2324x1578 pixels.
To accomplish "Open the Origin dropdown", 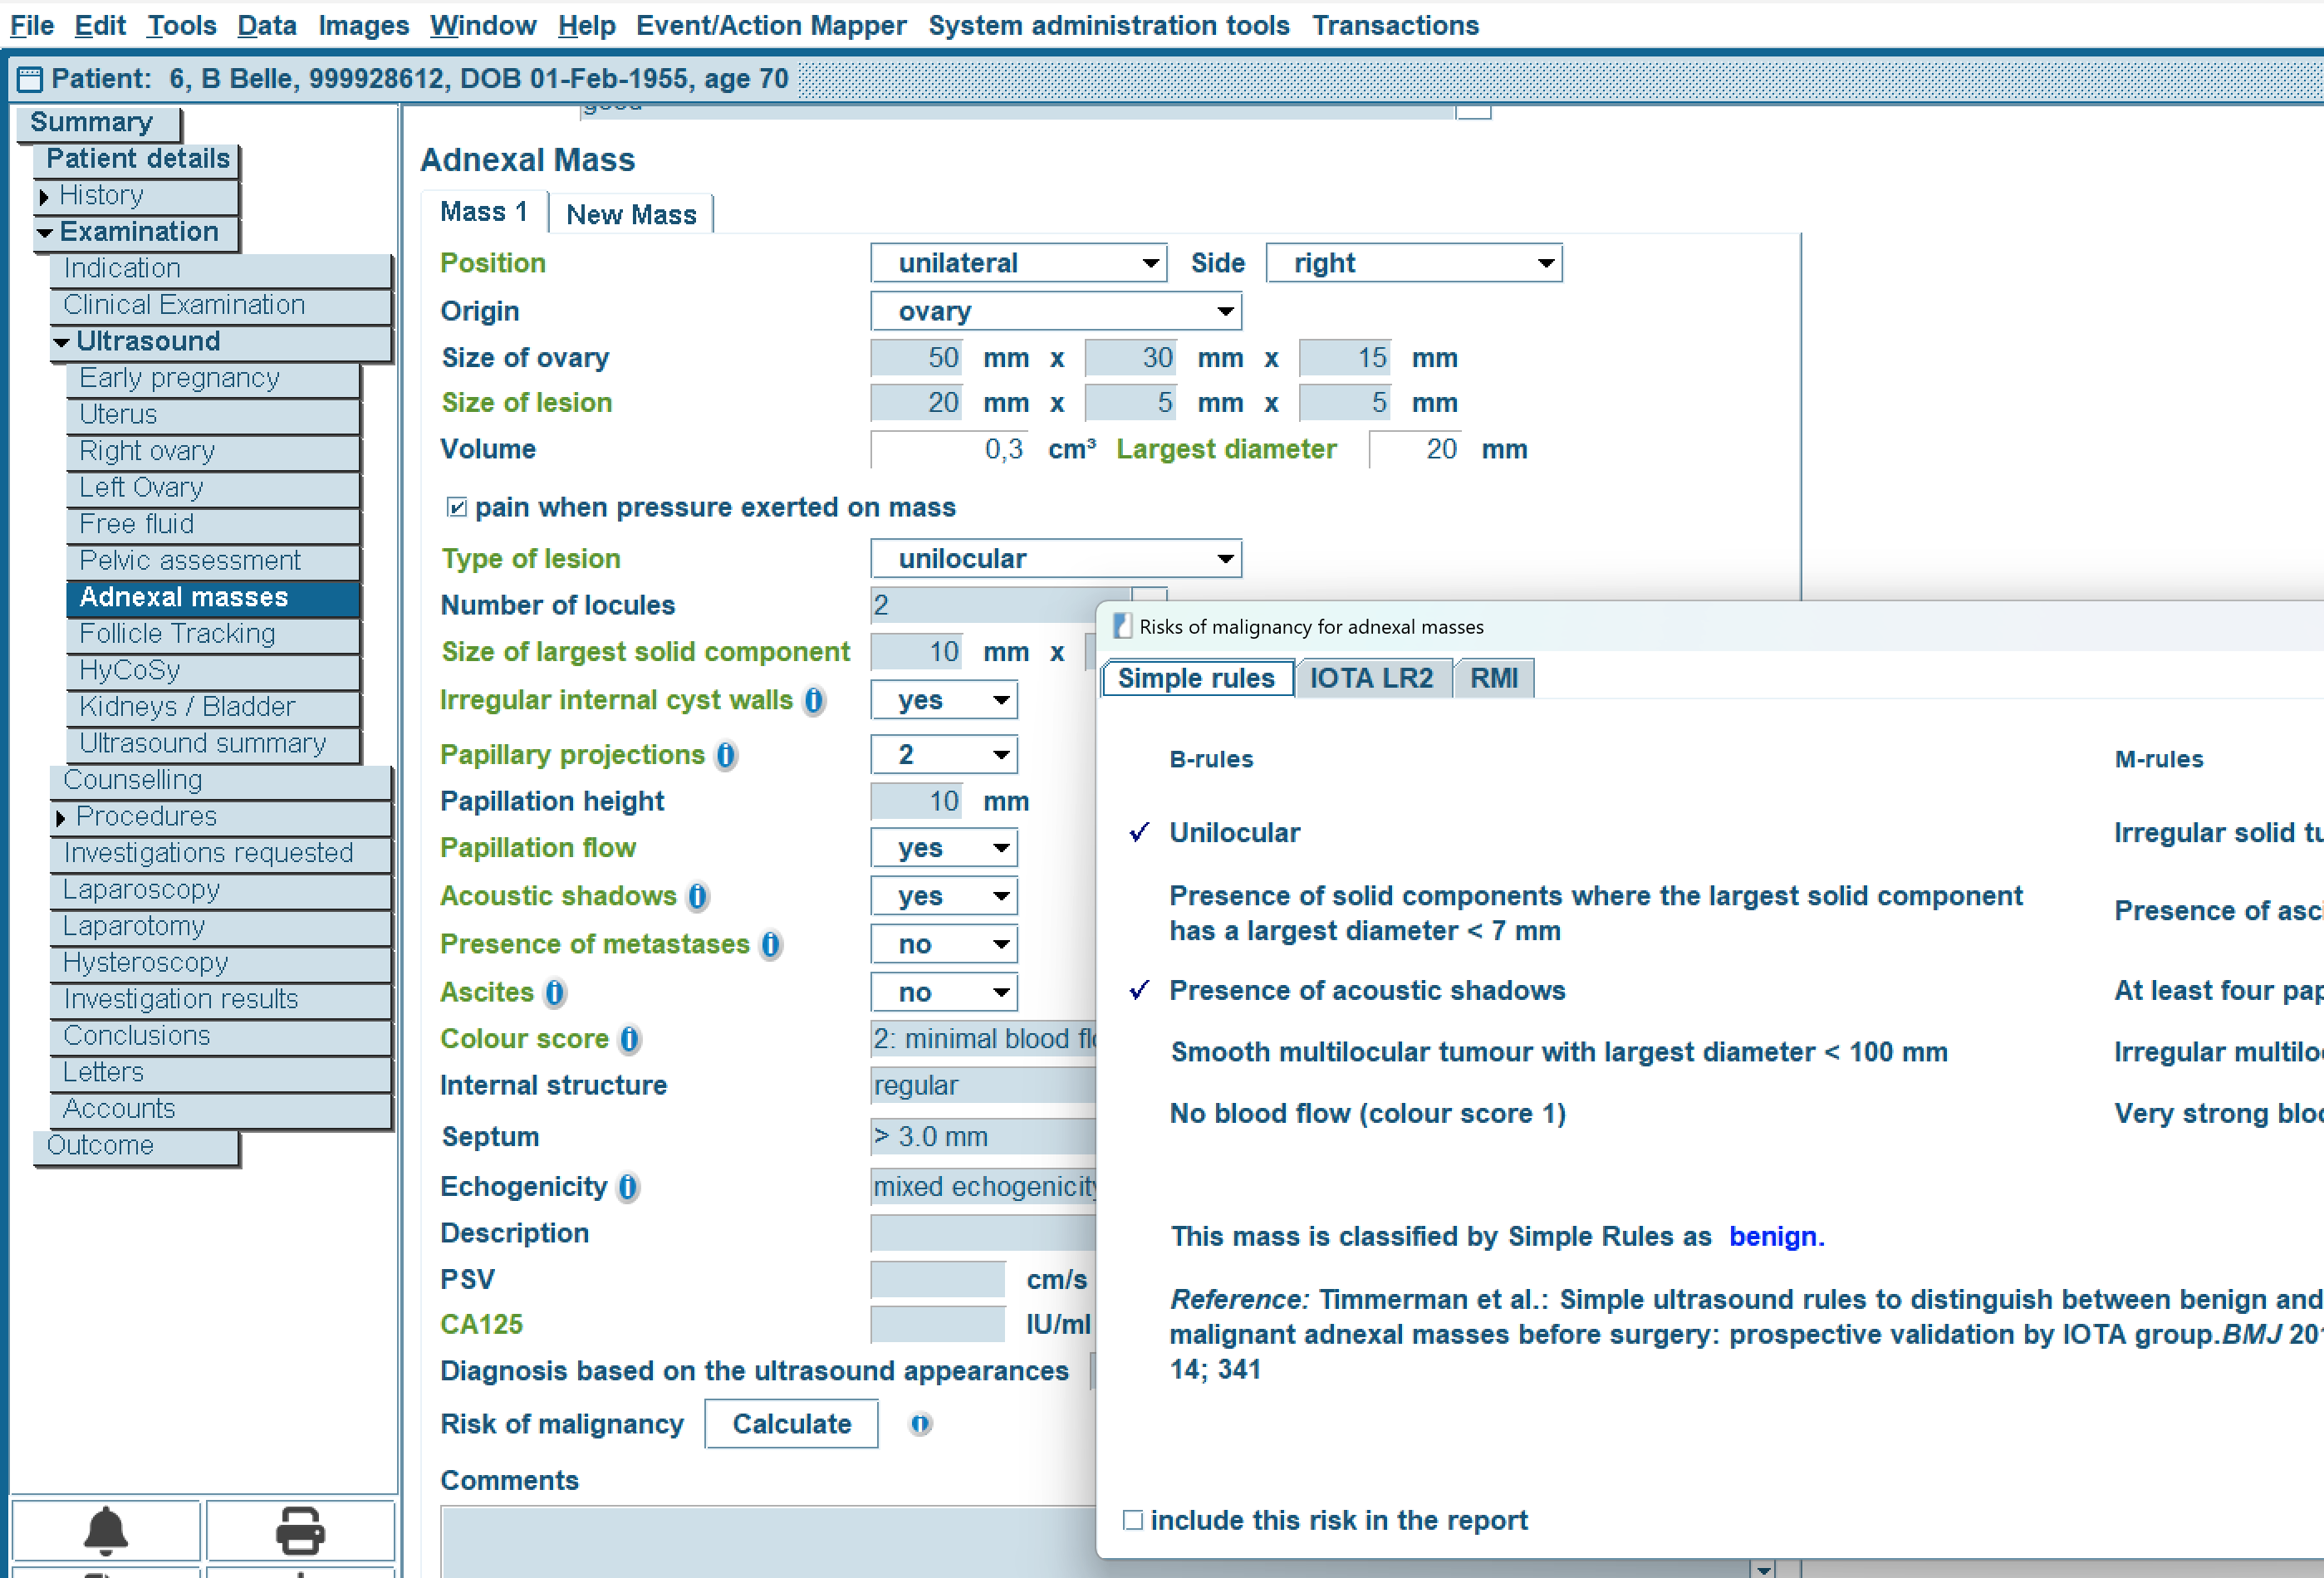I will coord(1056,311).
